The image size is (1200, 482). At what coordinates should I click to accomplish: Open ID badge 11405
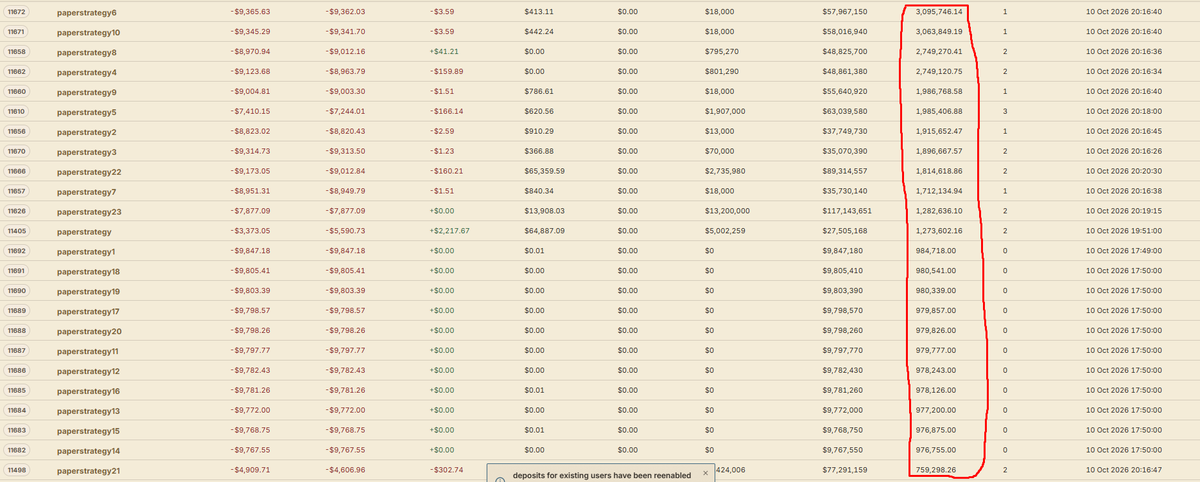click(x=16, y=231)
